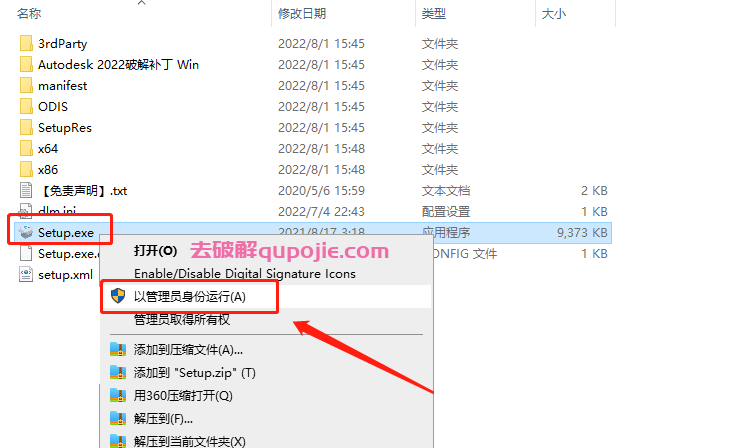The image size is (738, 448).
Task: Click the 360 zip icon beside 解压到(F)
Action: click(118, 418)
